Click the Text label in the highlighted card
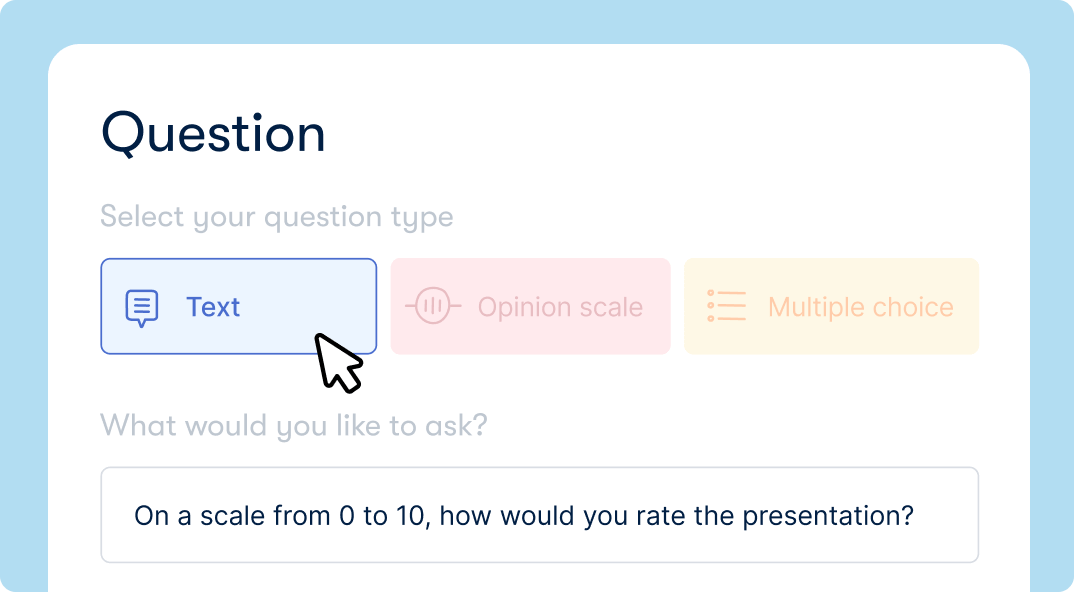 point(213,306)
